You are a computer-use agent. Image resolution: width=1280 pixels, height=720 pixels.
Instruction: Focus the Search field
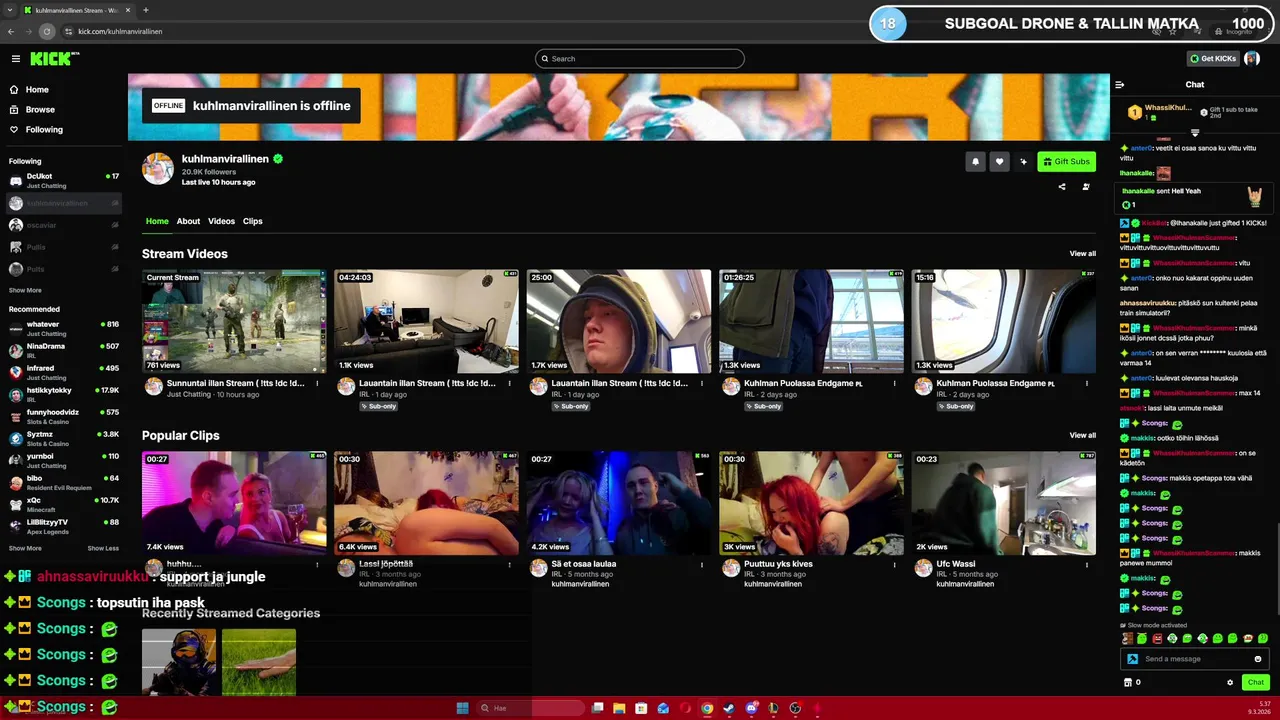point(640,58)
